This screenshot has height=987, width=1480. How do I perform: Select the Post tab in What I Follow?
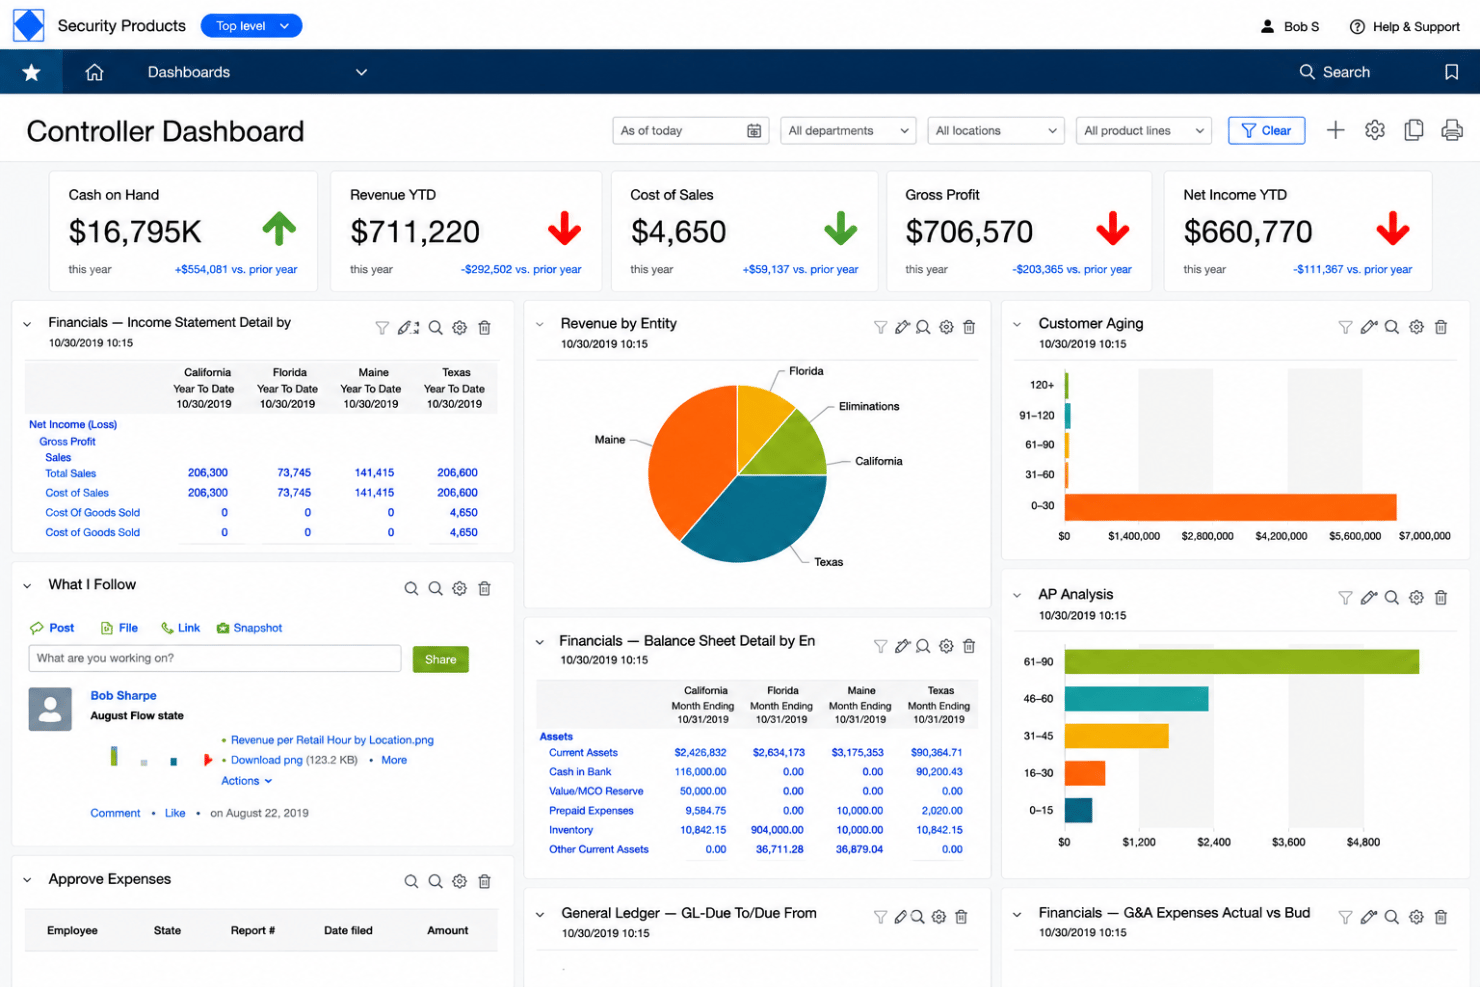[x=52, y=628]
